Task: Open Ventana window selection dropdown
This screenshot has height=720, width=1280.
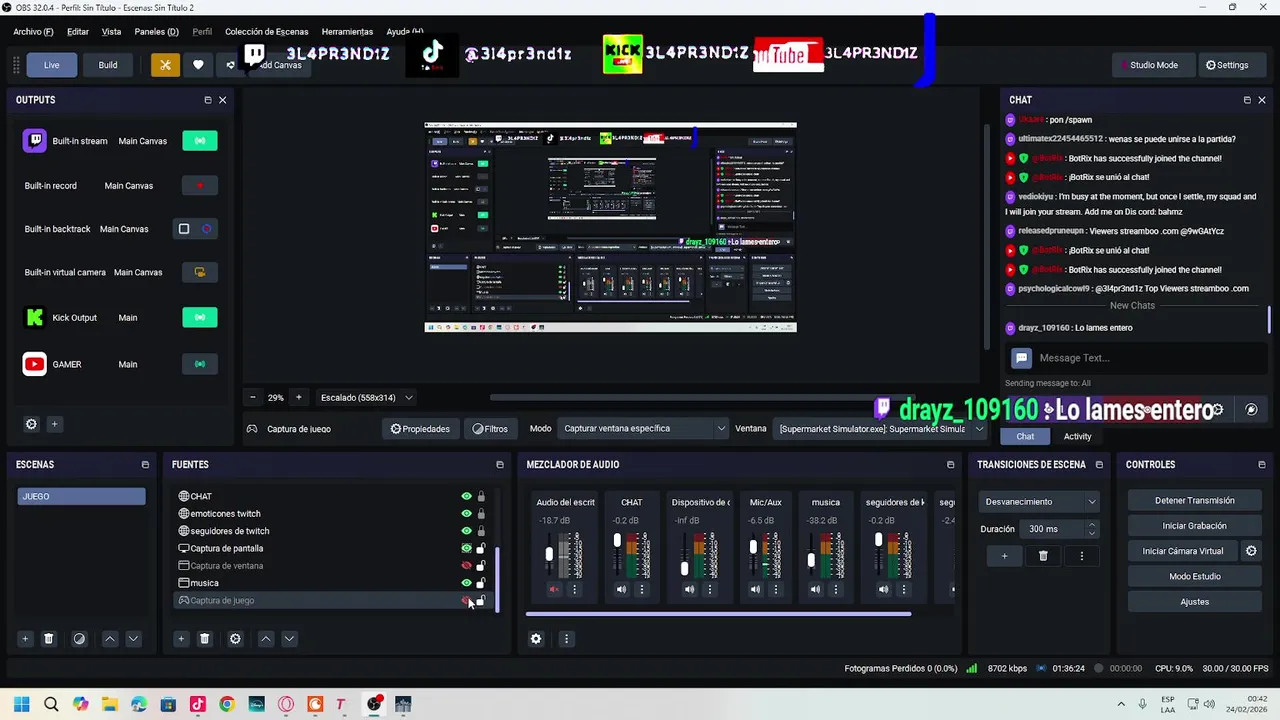Action: coord(880,428)
